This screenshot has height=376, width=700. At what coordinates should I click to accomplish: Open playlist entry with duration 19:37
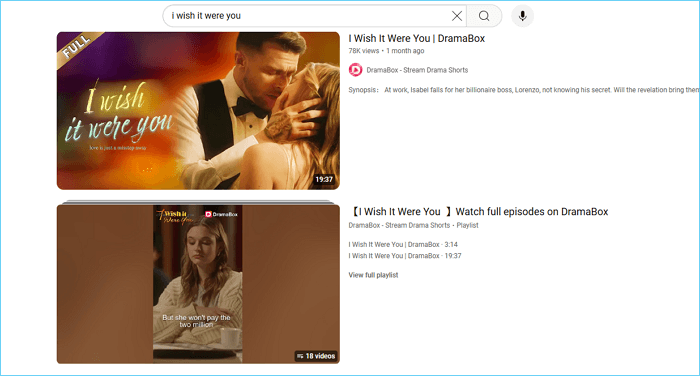(405, 256)
